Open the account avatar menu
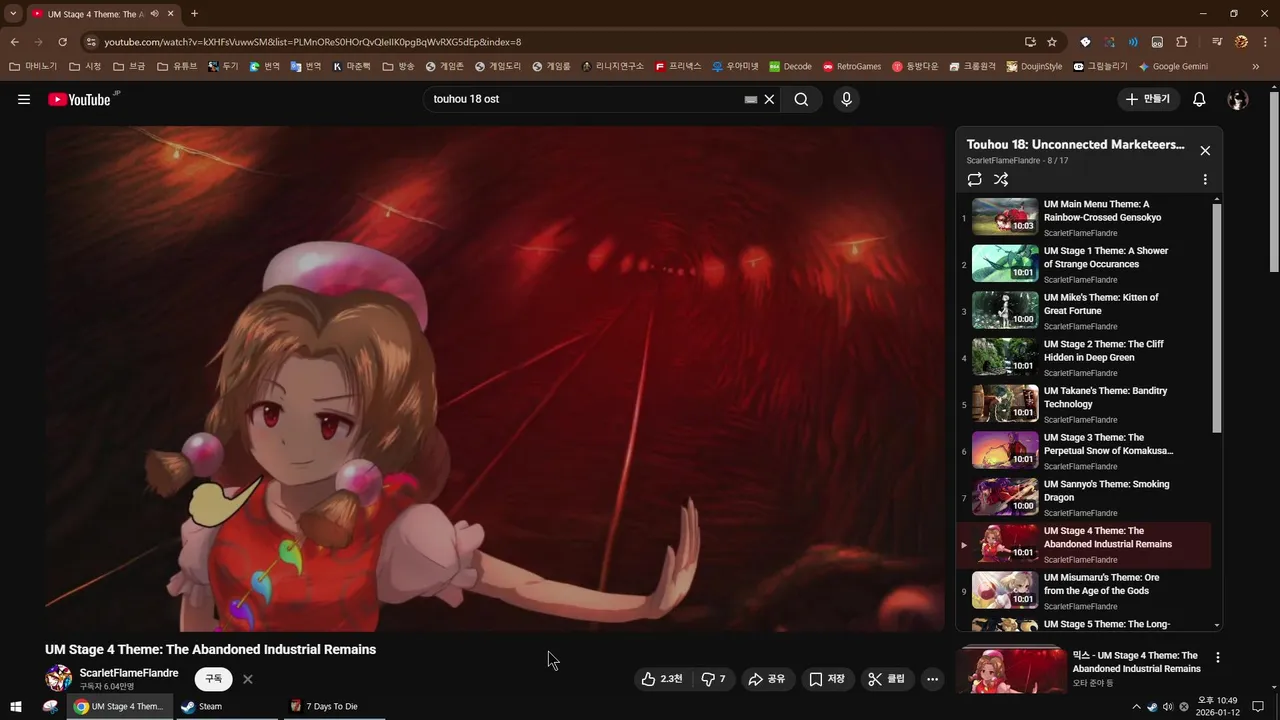This screenshot has width=1280, height=720. click(1238, 99)
